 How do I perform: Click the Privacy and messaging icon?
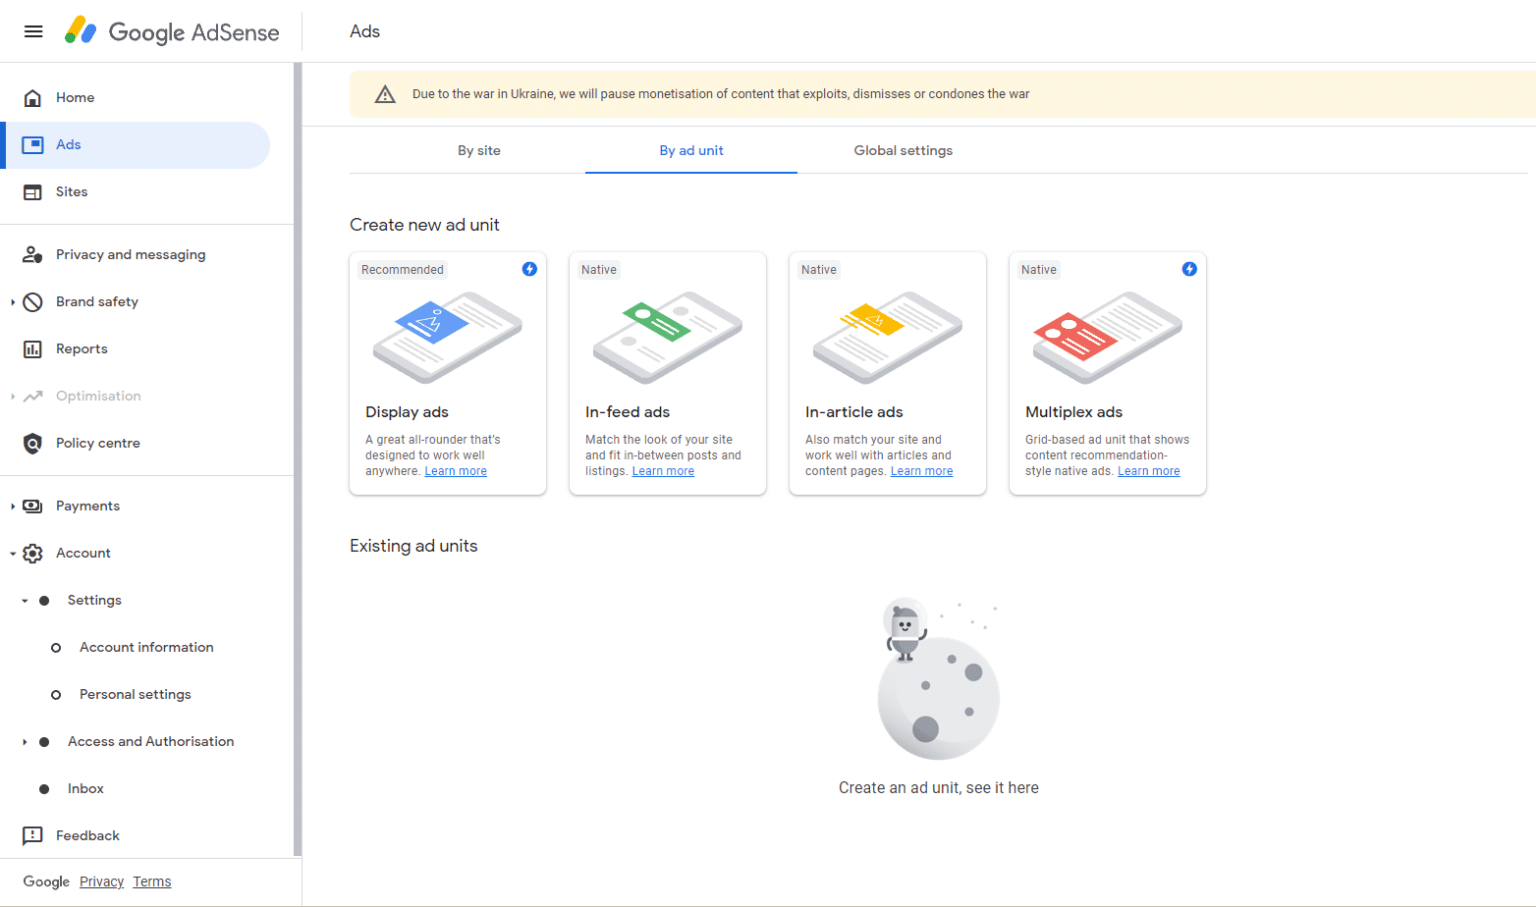click(x=33, y=254)
